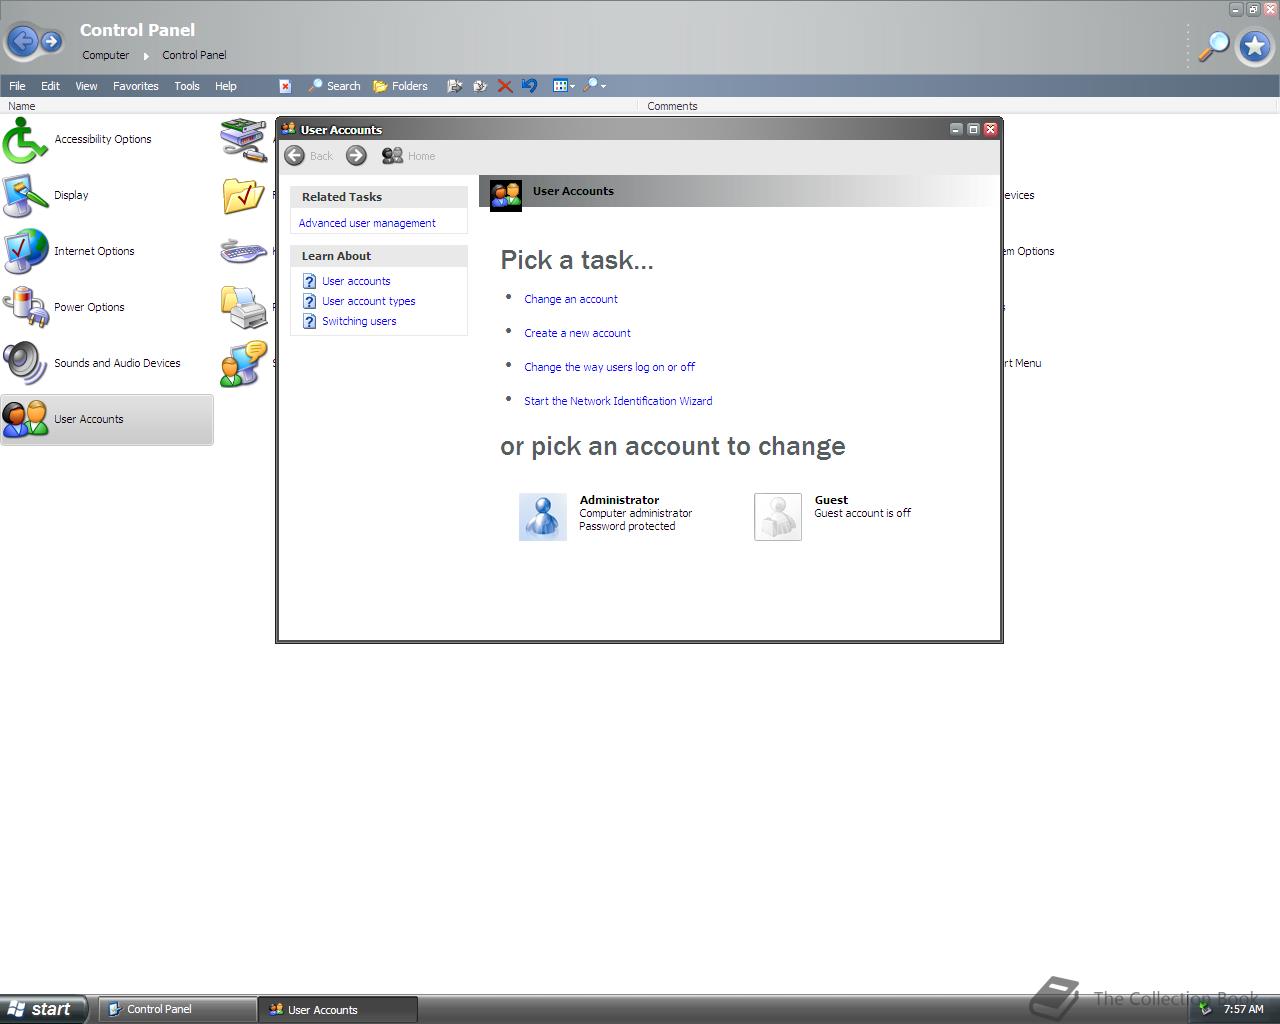Open User account types help link
The width and height of the screenshot is (1280, 1024).
[368, 301]
